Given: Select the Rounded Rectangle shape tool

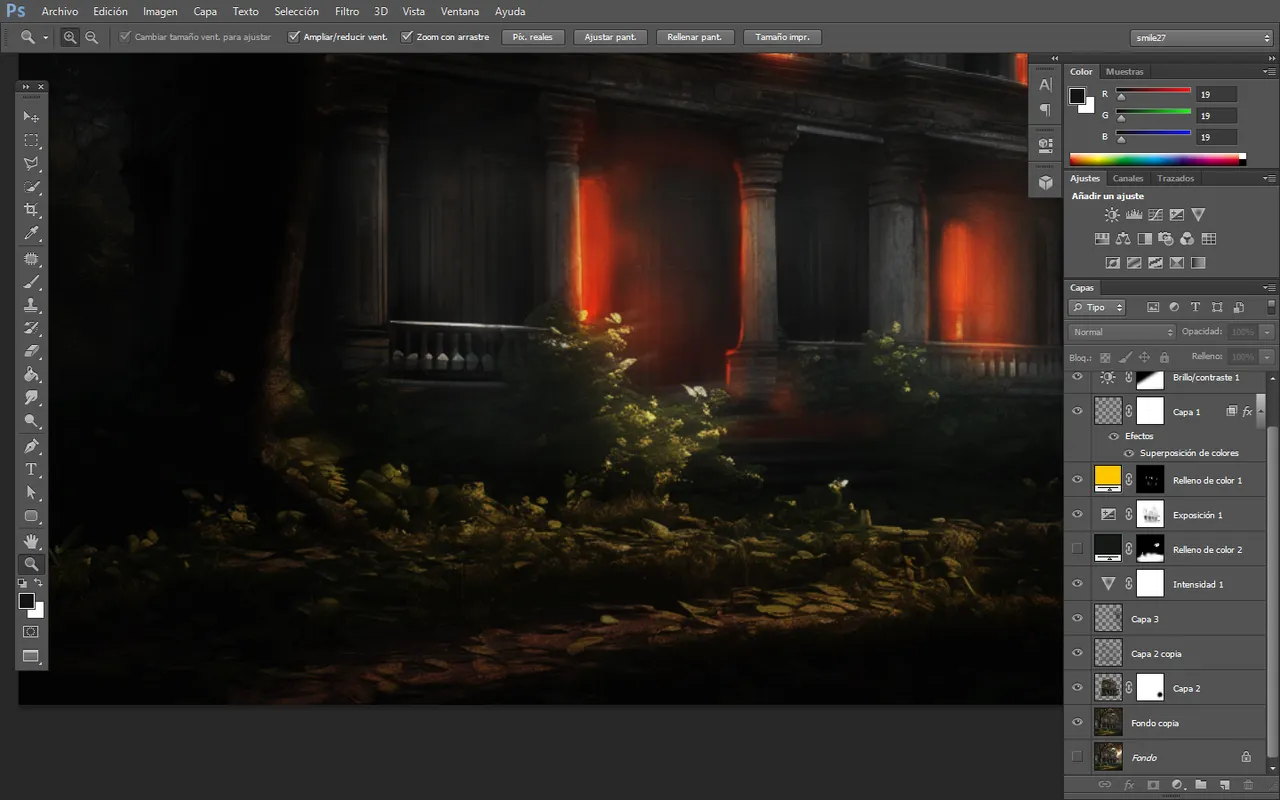Looking at the screenshot, I should tap(31, 516).
